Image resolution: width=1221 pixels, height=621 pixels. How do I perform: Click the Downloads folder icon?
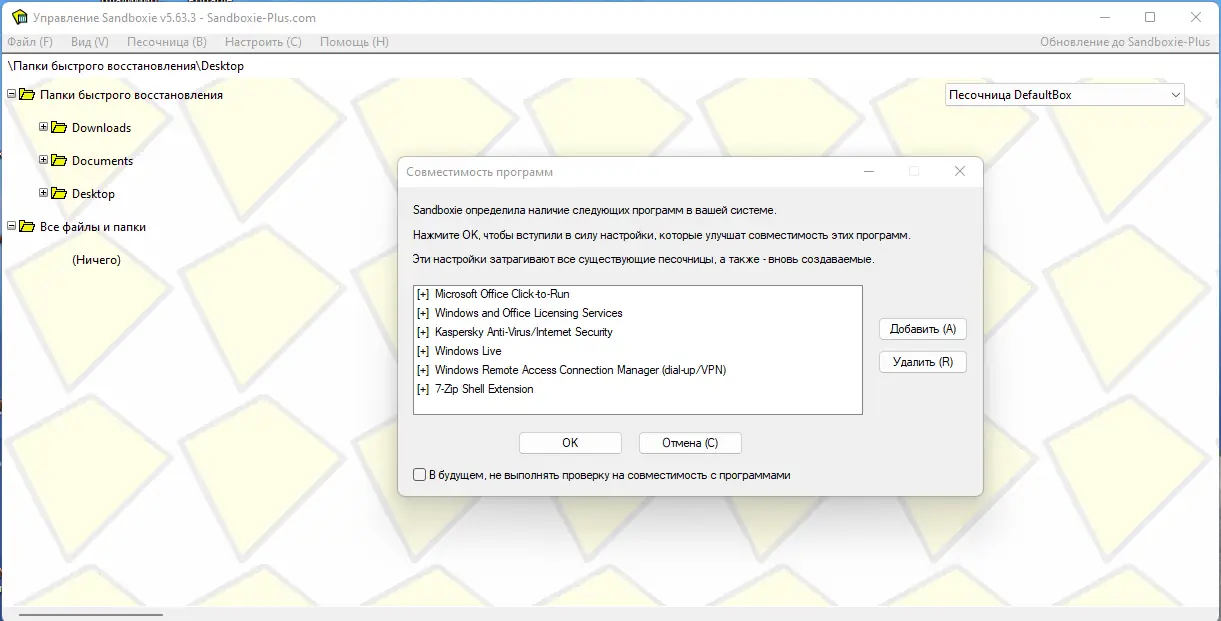59,128
